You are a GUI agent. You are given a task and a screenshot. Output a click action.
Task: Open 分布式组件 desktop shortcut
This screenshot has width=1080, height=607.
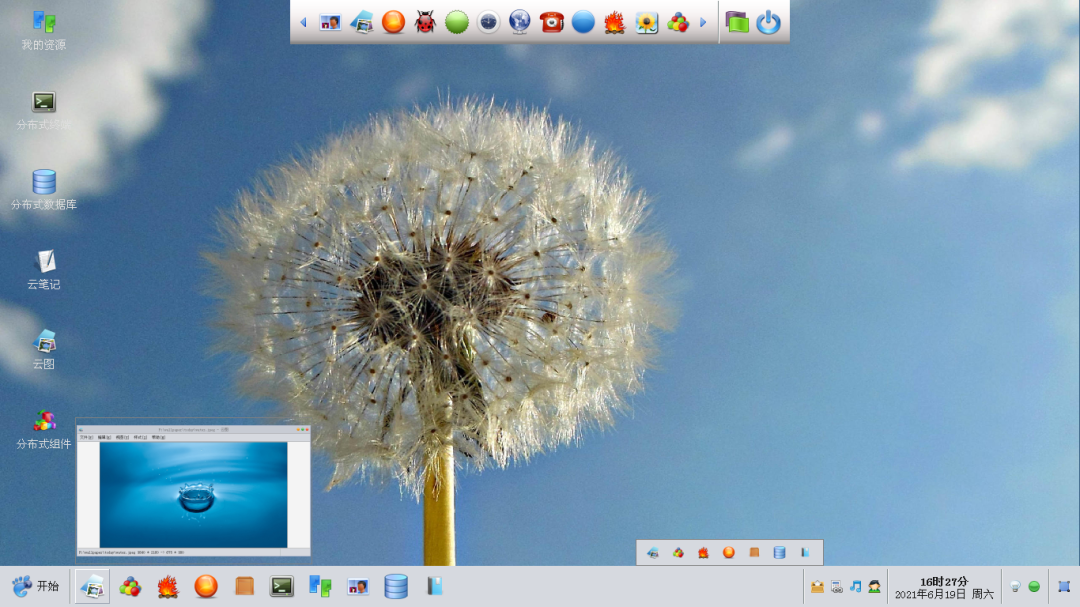[x=43, y=430]
